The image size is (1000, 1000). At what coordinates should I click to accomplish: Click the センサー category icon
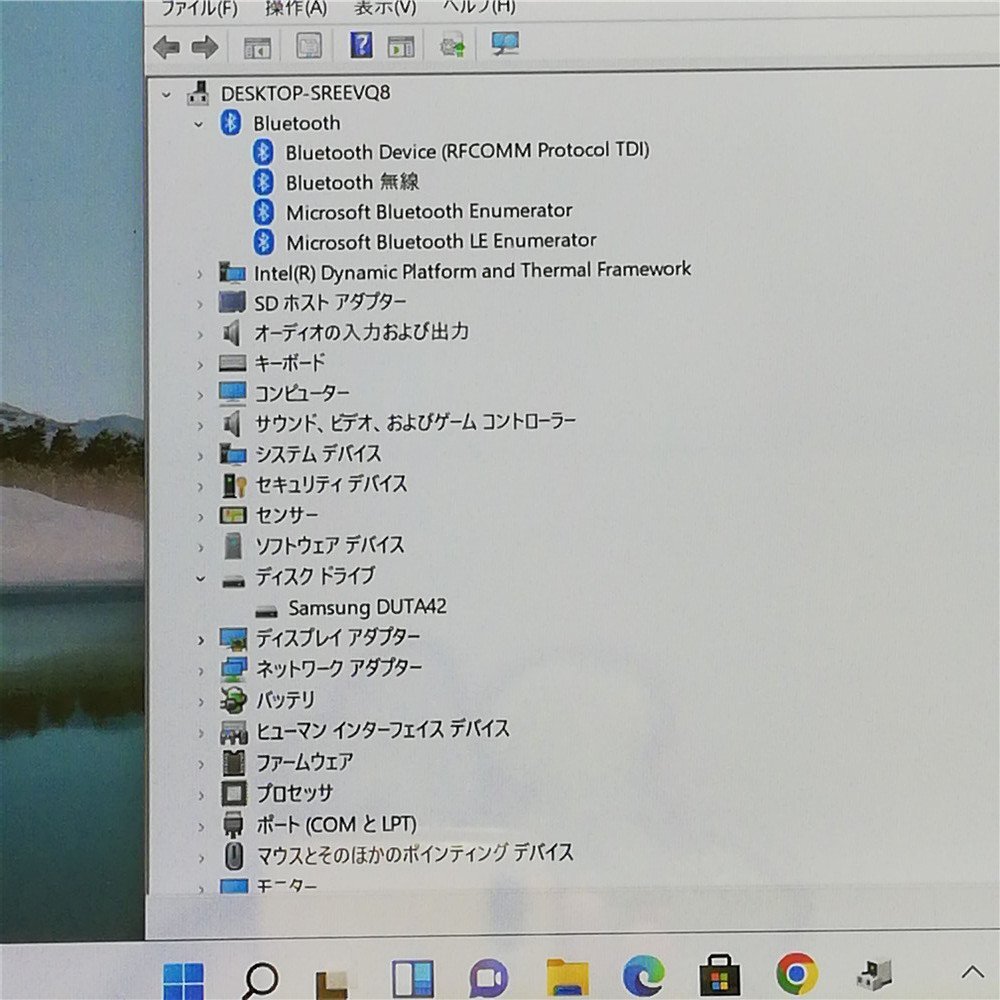[x=233, y=515]
